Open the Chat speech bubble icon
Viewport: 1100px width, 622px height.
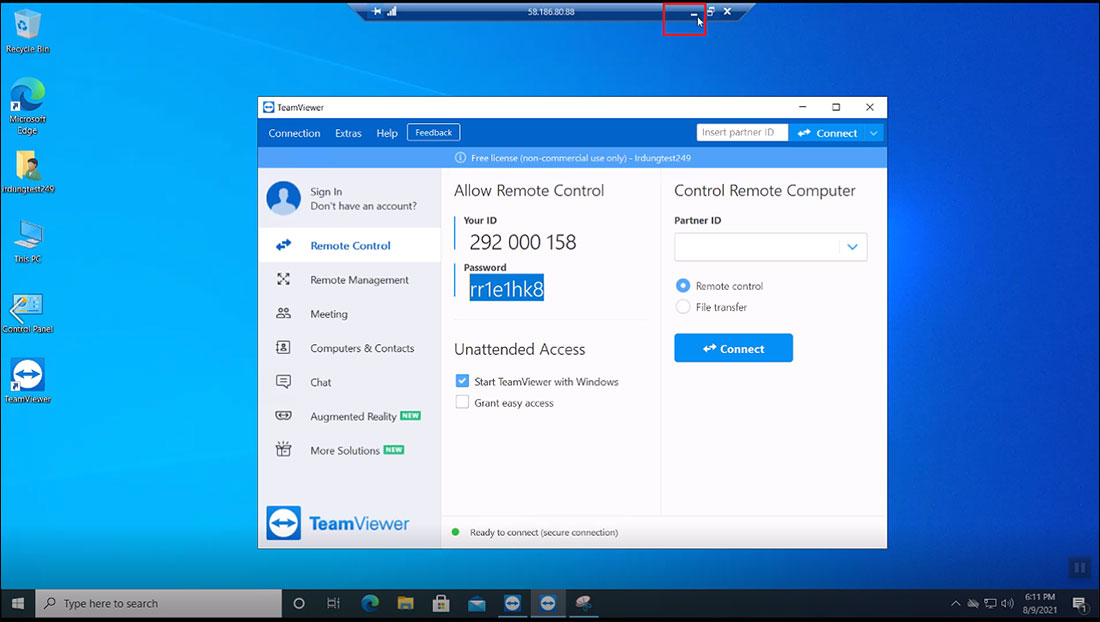click(283, 381)
